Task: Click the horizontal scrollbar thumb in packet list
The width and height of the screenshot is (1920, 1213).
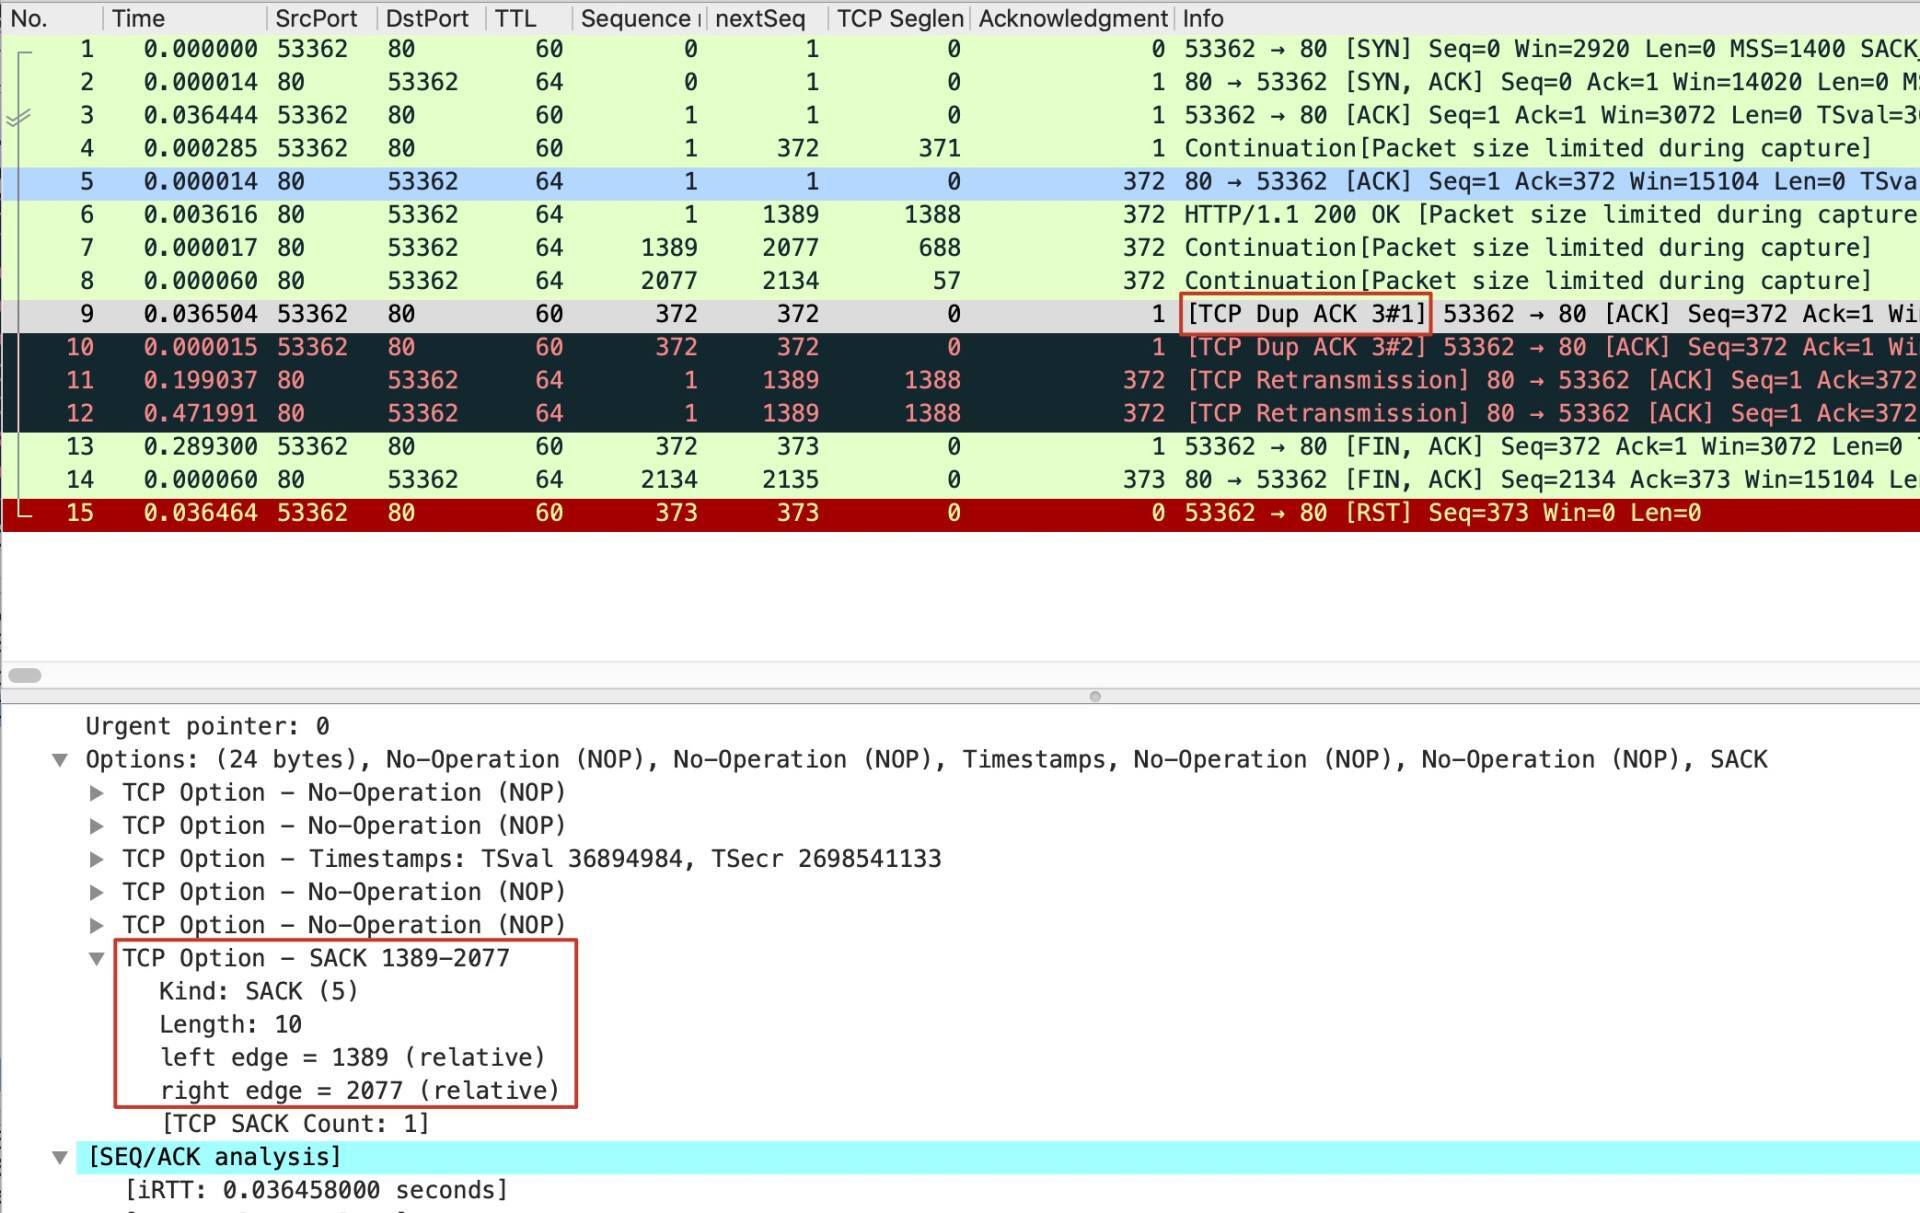Action: coord(25,675)
